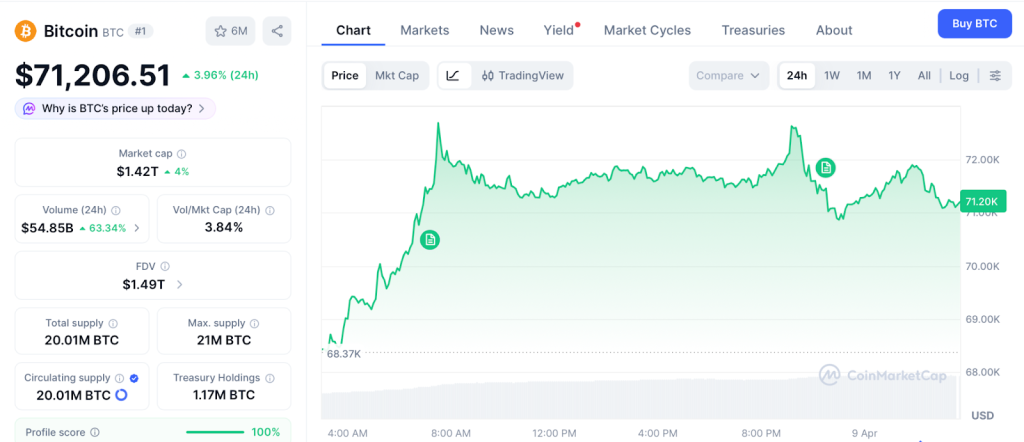Expand the Volume (24h) details arrow
This screenshot has width=1024, height=442.
click(137, 228)
